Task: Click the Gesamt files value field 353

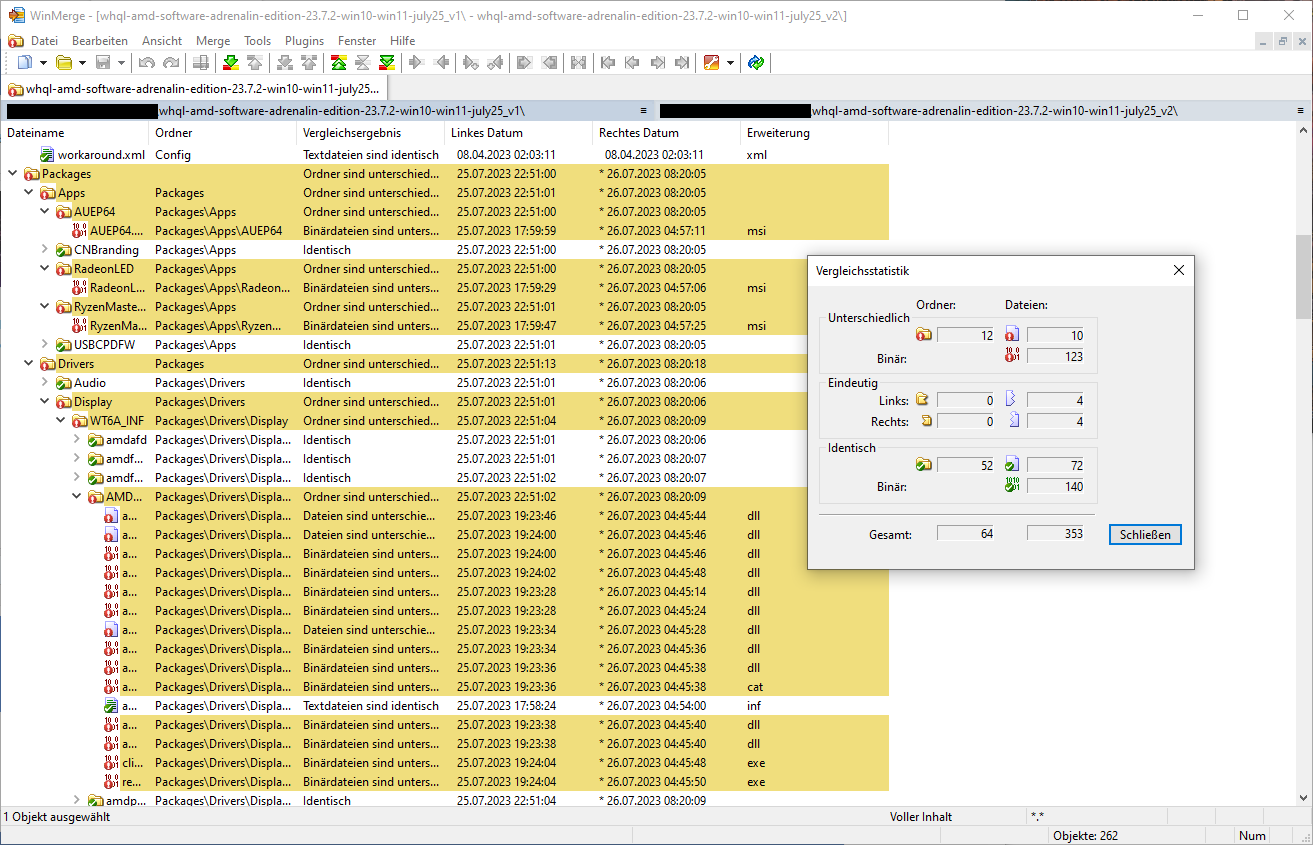Action: pyautogui.click(x=1055, y=534)
